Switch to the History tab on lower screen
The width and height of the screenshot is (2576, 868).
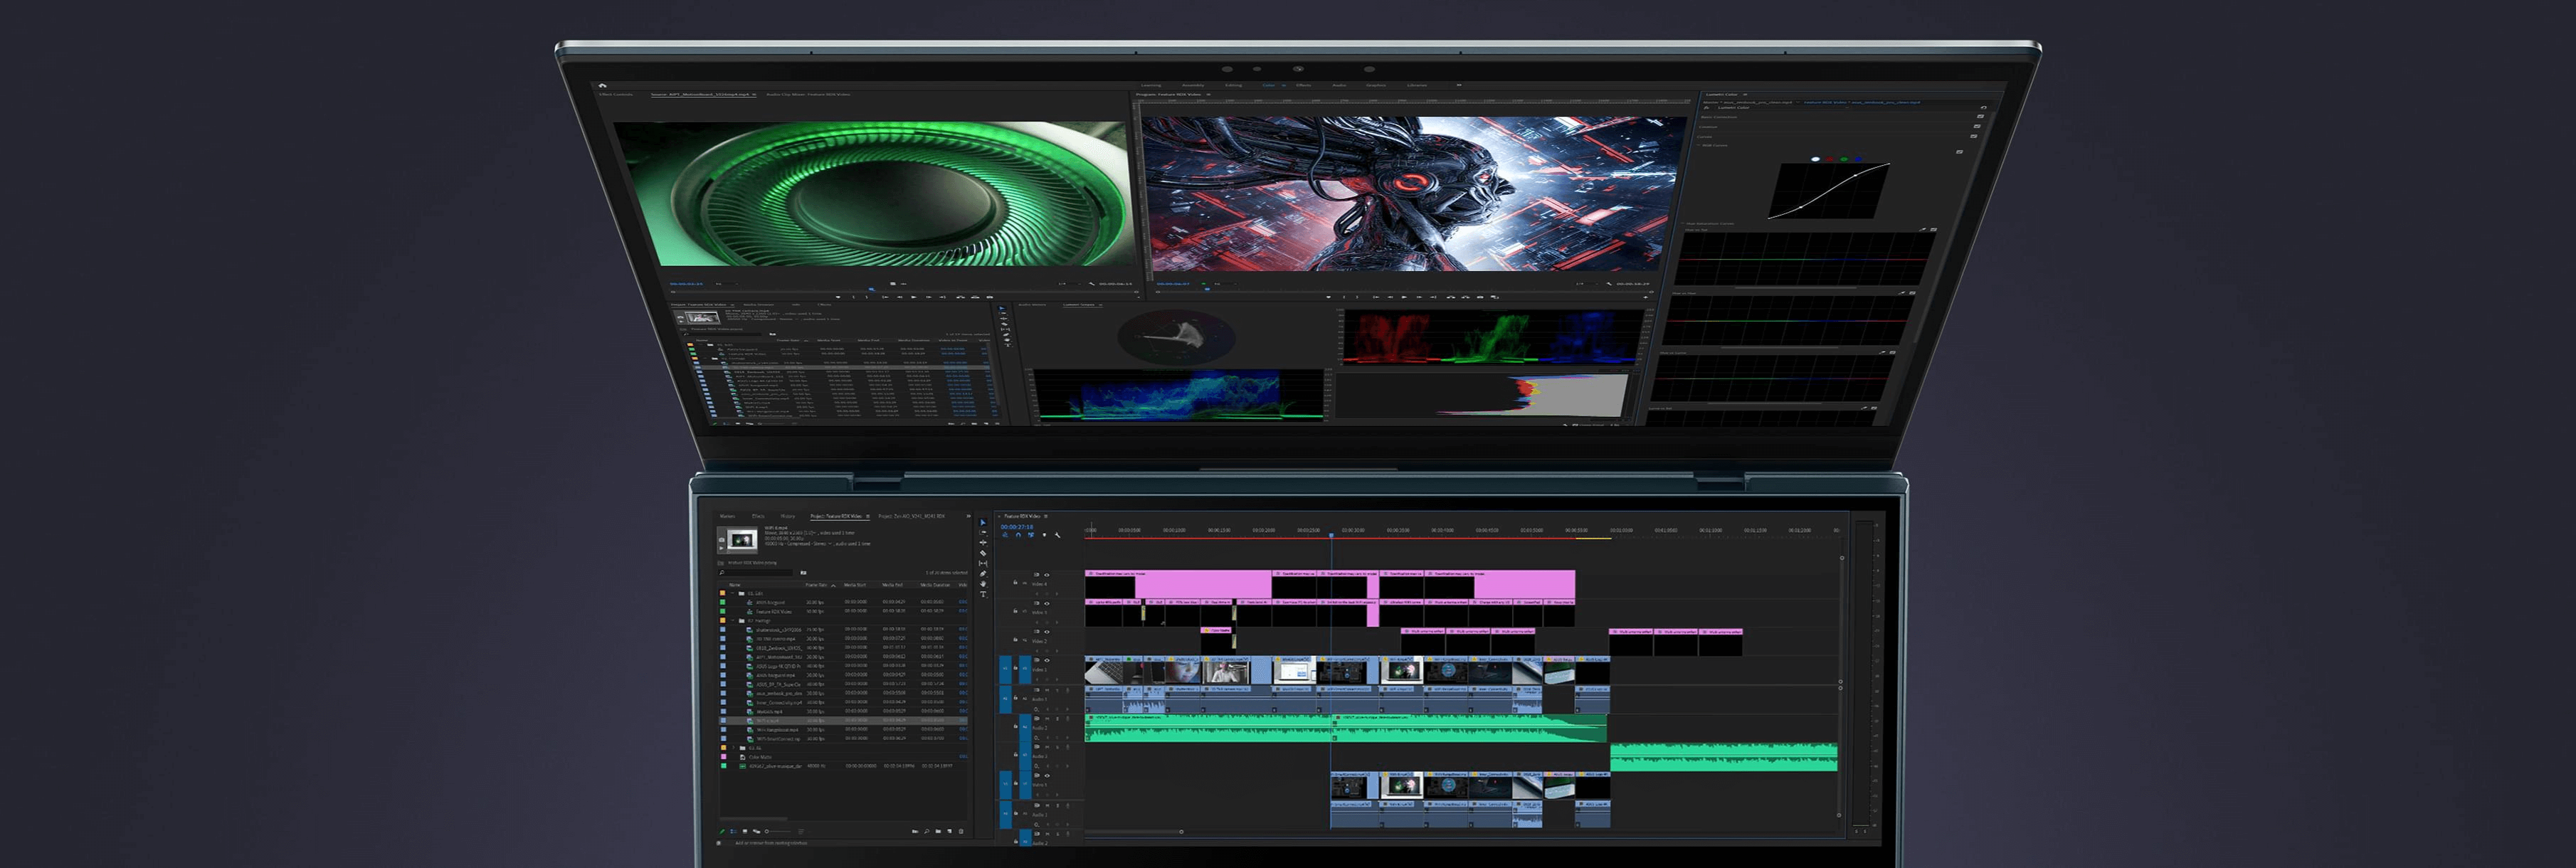pyautogui.click(x=788, y=517)
